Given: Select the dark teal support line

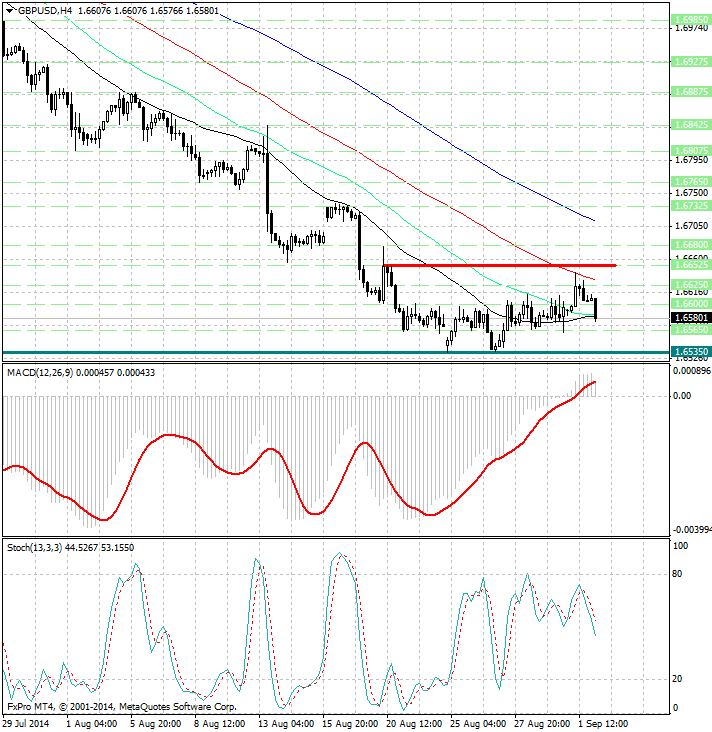Looking at the screenshot, I should coord(300,352).
